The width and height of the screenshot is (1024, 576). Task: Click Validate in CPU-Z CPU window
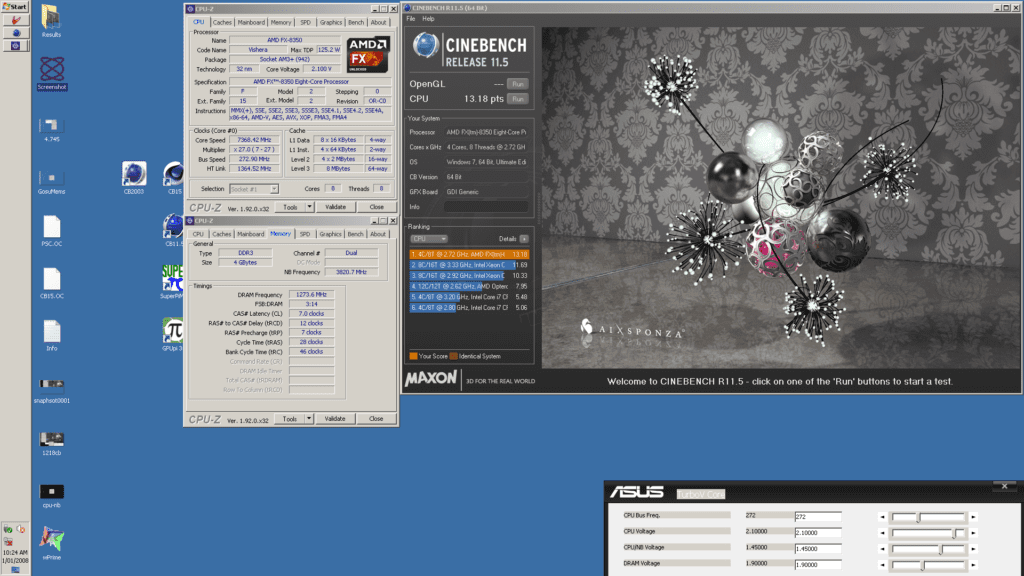(336, 207)
